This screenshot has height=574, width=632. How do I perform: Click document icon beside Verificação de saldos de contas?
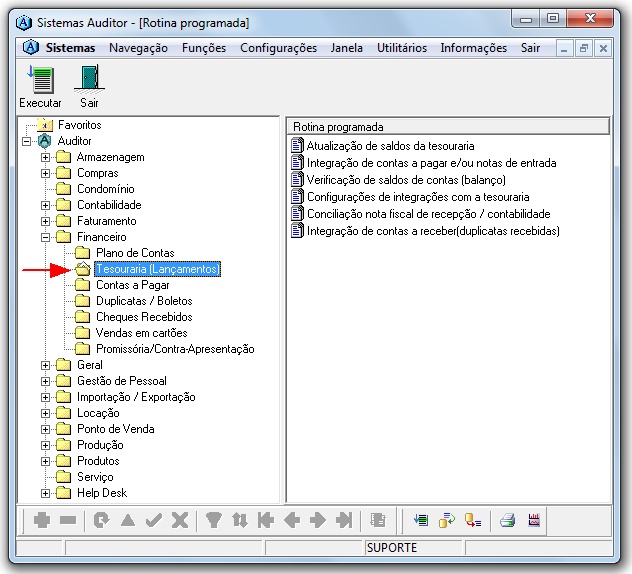click(297, 179)
